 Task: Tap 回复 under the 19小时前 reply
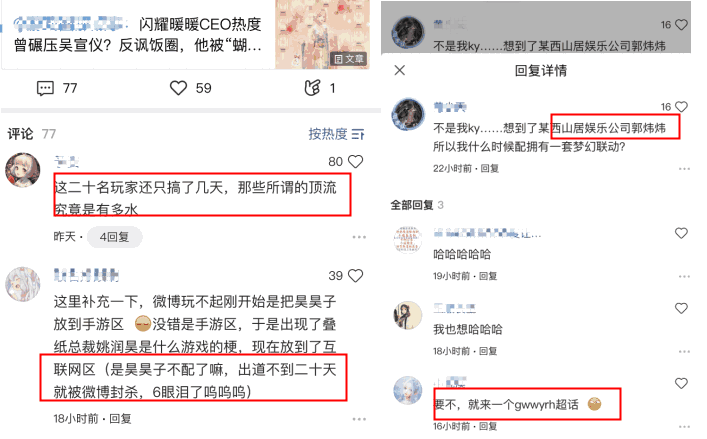[x=488, y=276]
